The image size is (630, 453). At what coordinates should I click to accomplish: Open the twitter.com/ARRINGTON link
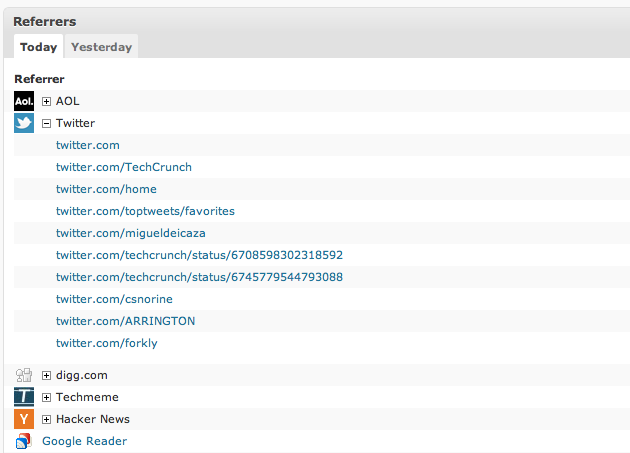(125, 321)
